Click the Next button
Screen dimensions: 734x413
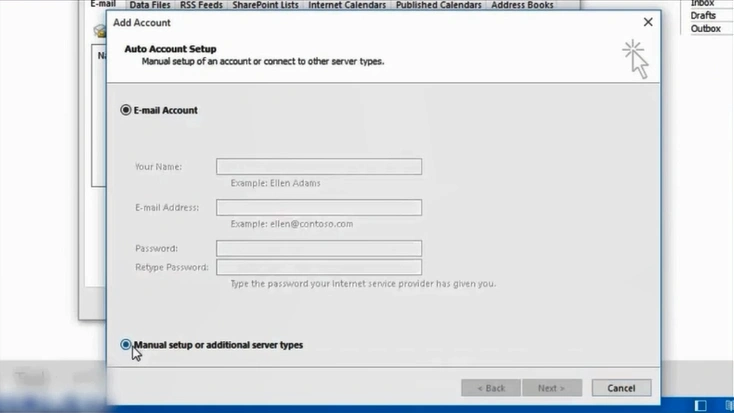(x=551, y=388)
